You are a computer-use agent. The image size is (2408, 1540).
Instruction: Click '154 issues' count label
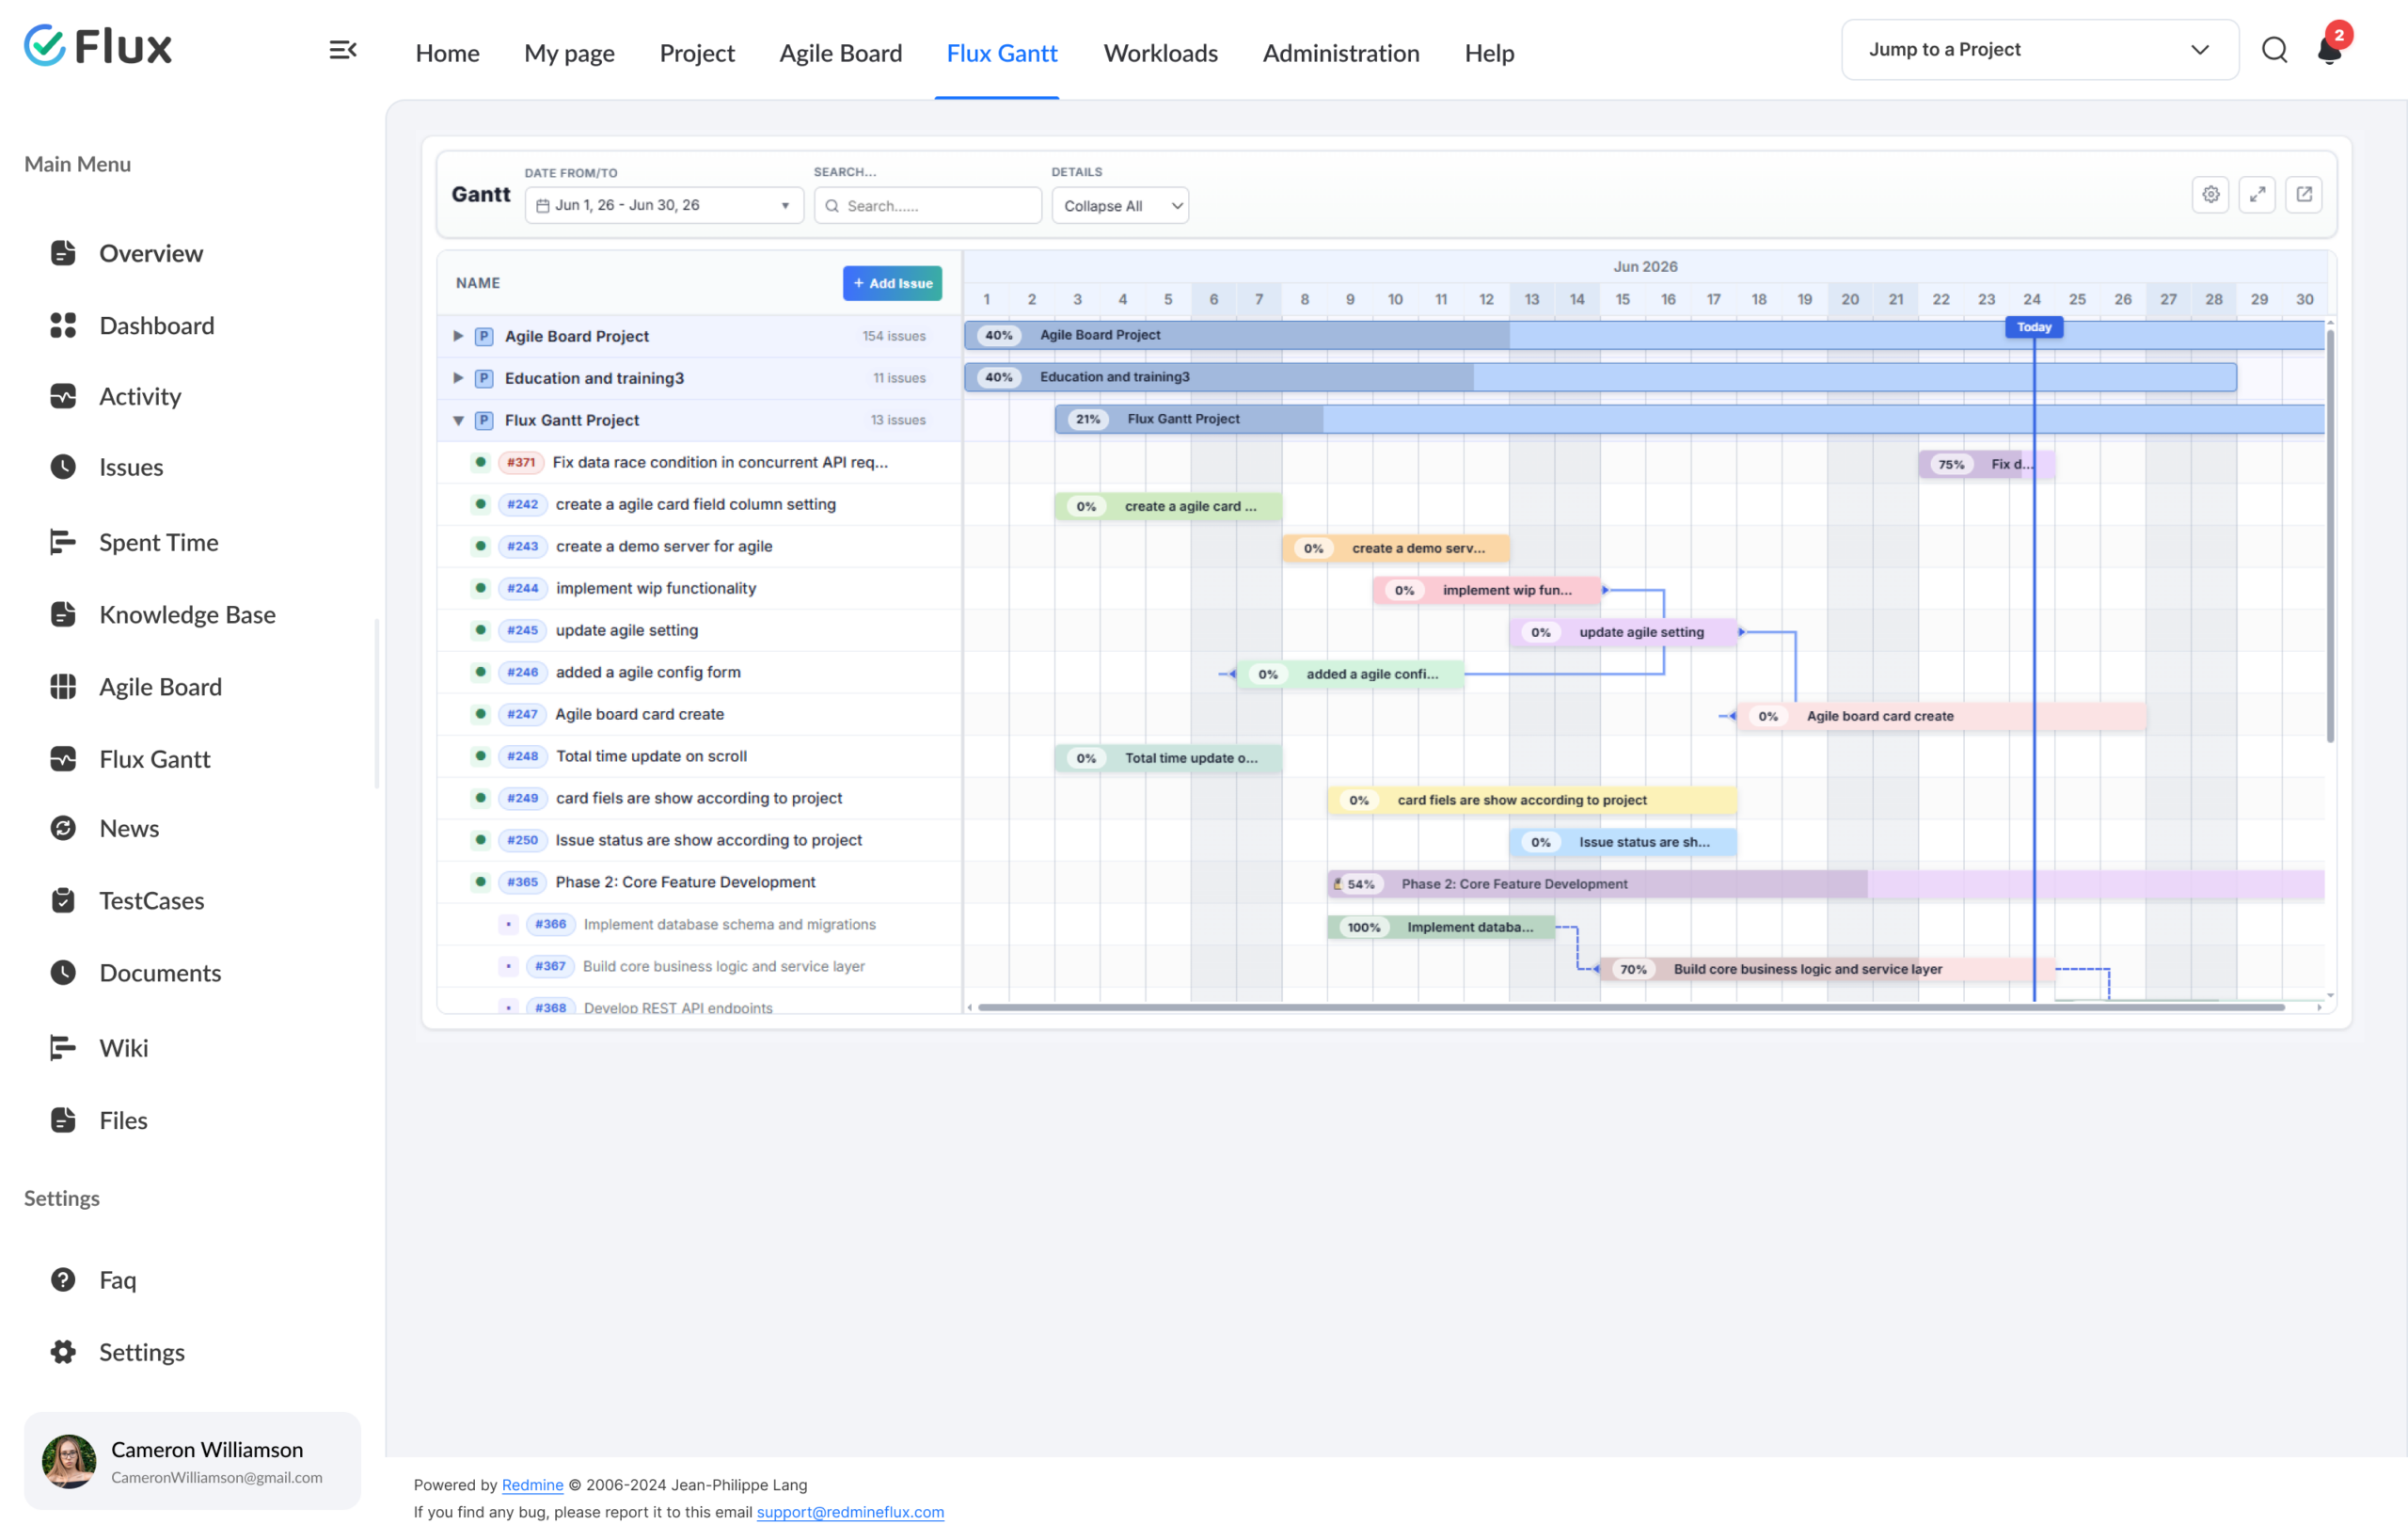[x=894, y=336]
